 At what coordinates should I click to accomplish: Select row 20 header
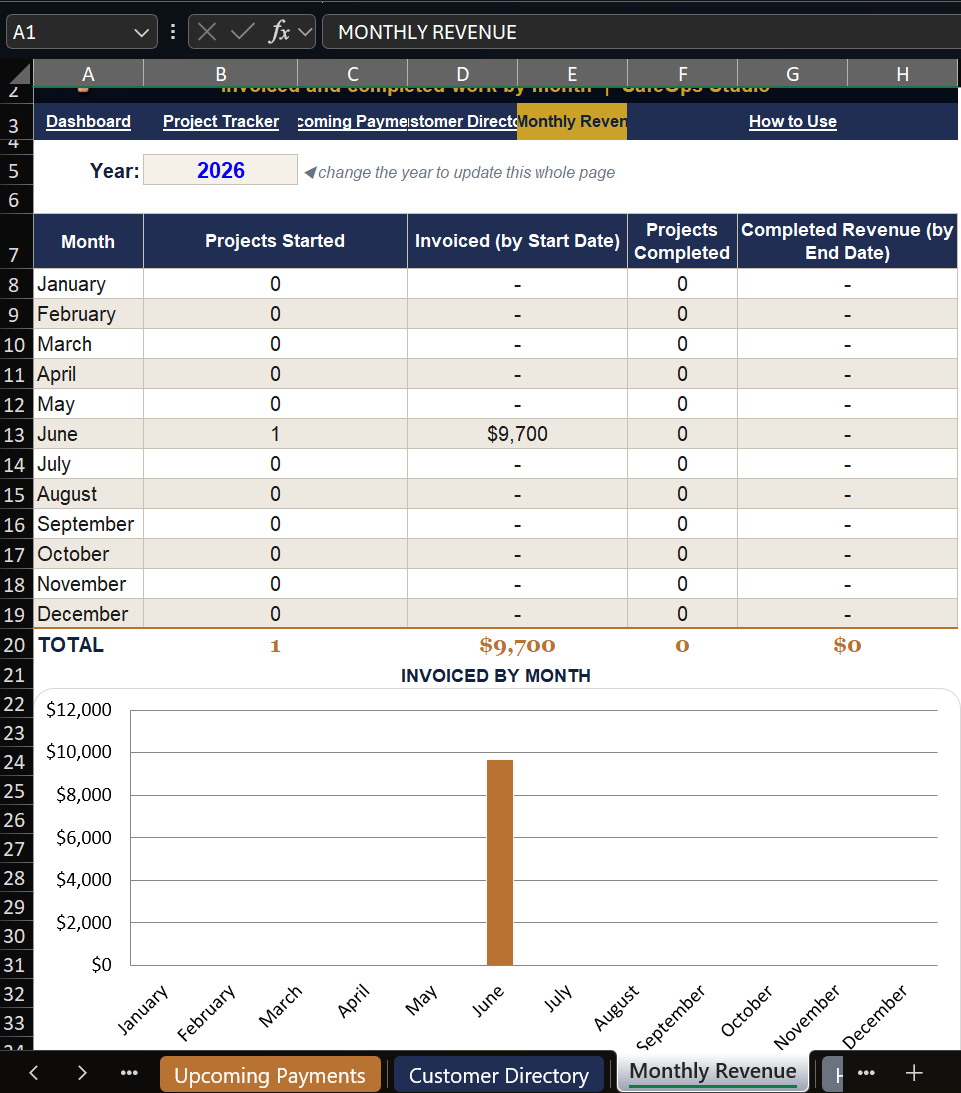click(15, 645)
